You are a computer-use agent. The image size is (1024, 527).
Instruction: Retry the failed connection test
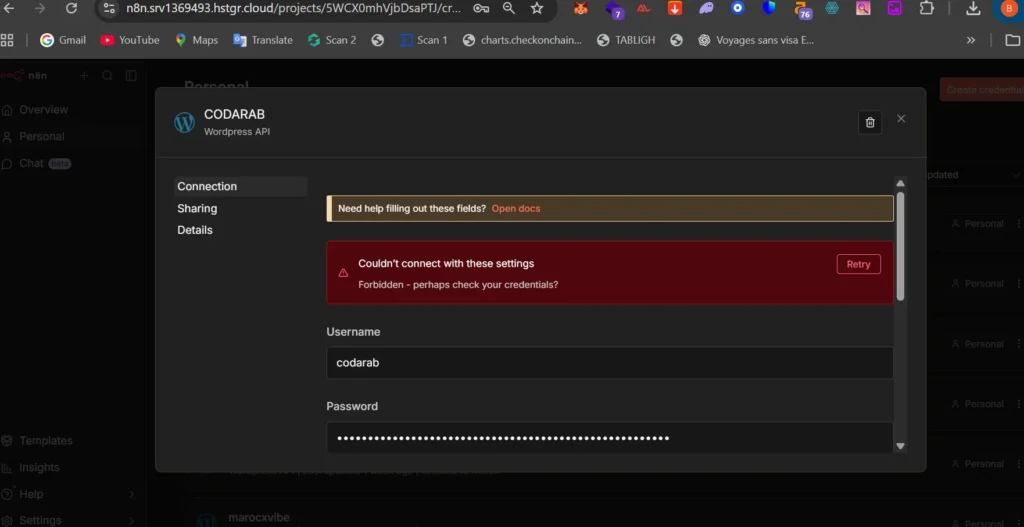(x=858, y=264)
